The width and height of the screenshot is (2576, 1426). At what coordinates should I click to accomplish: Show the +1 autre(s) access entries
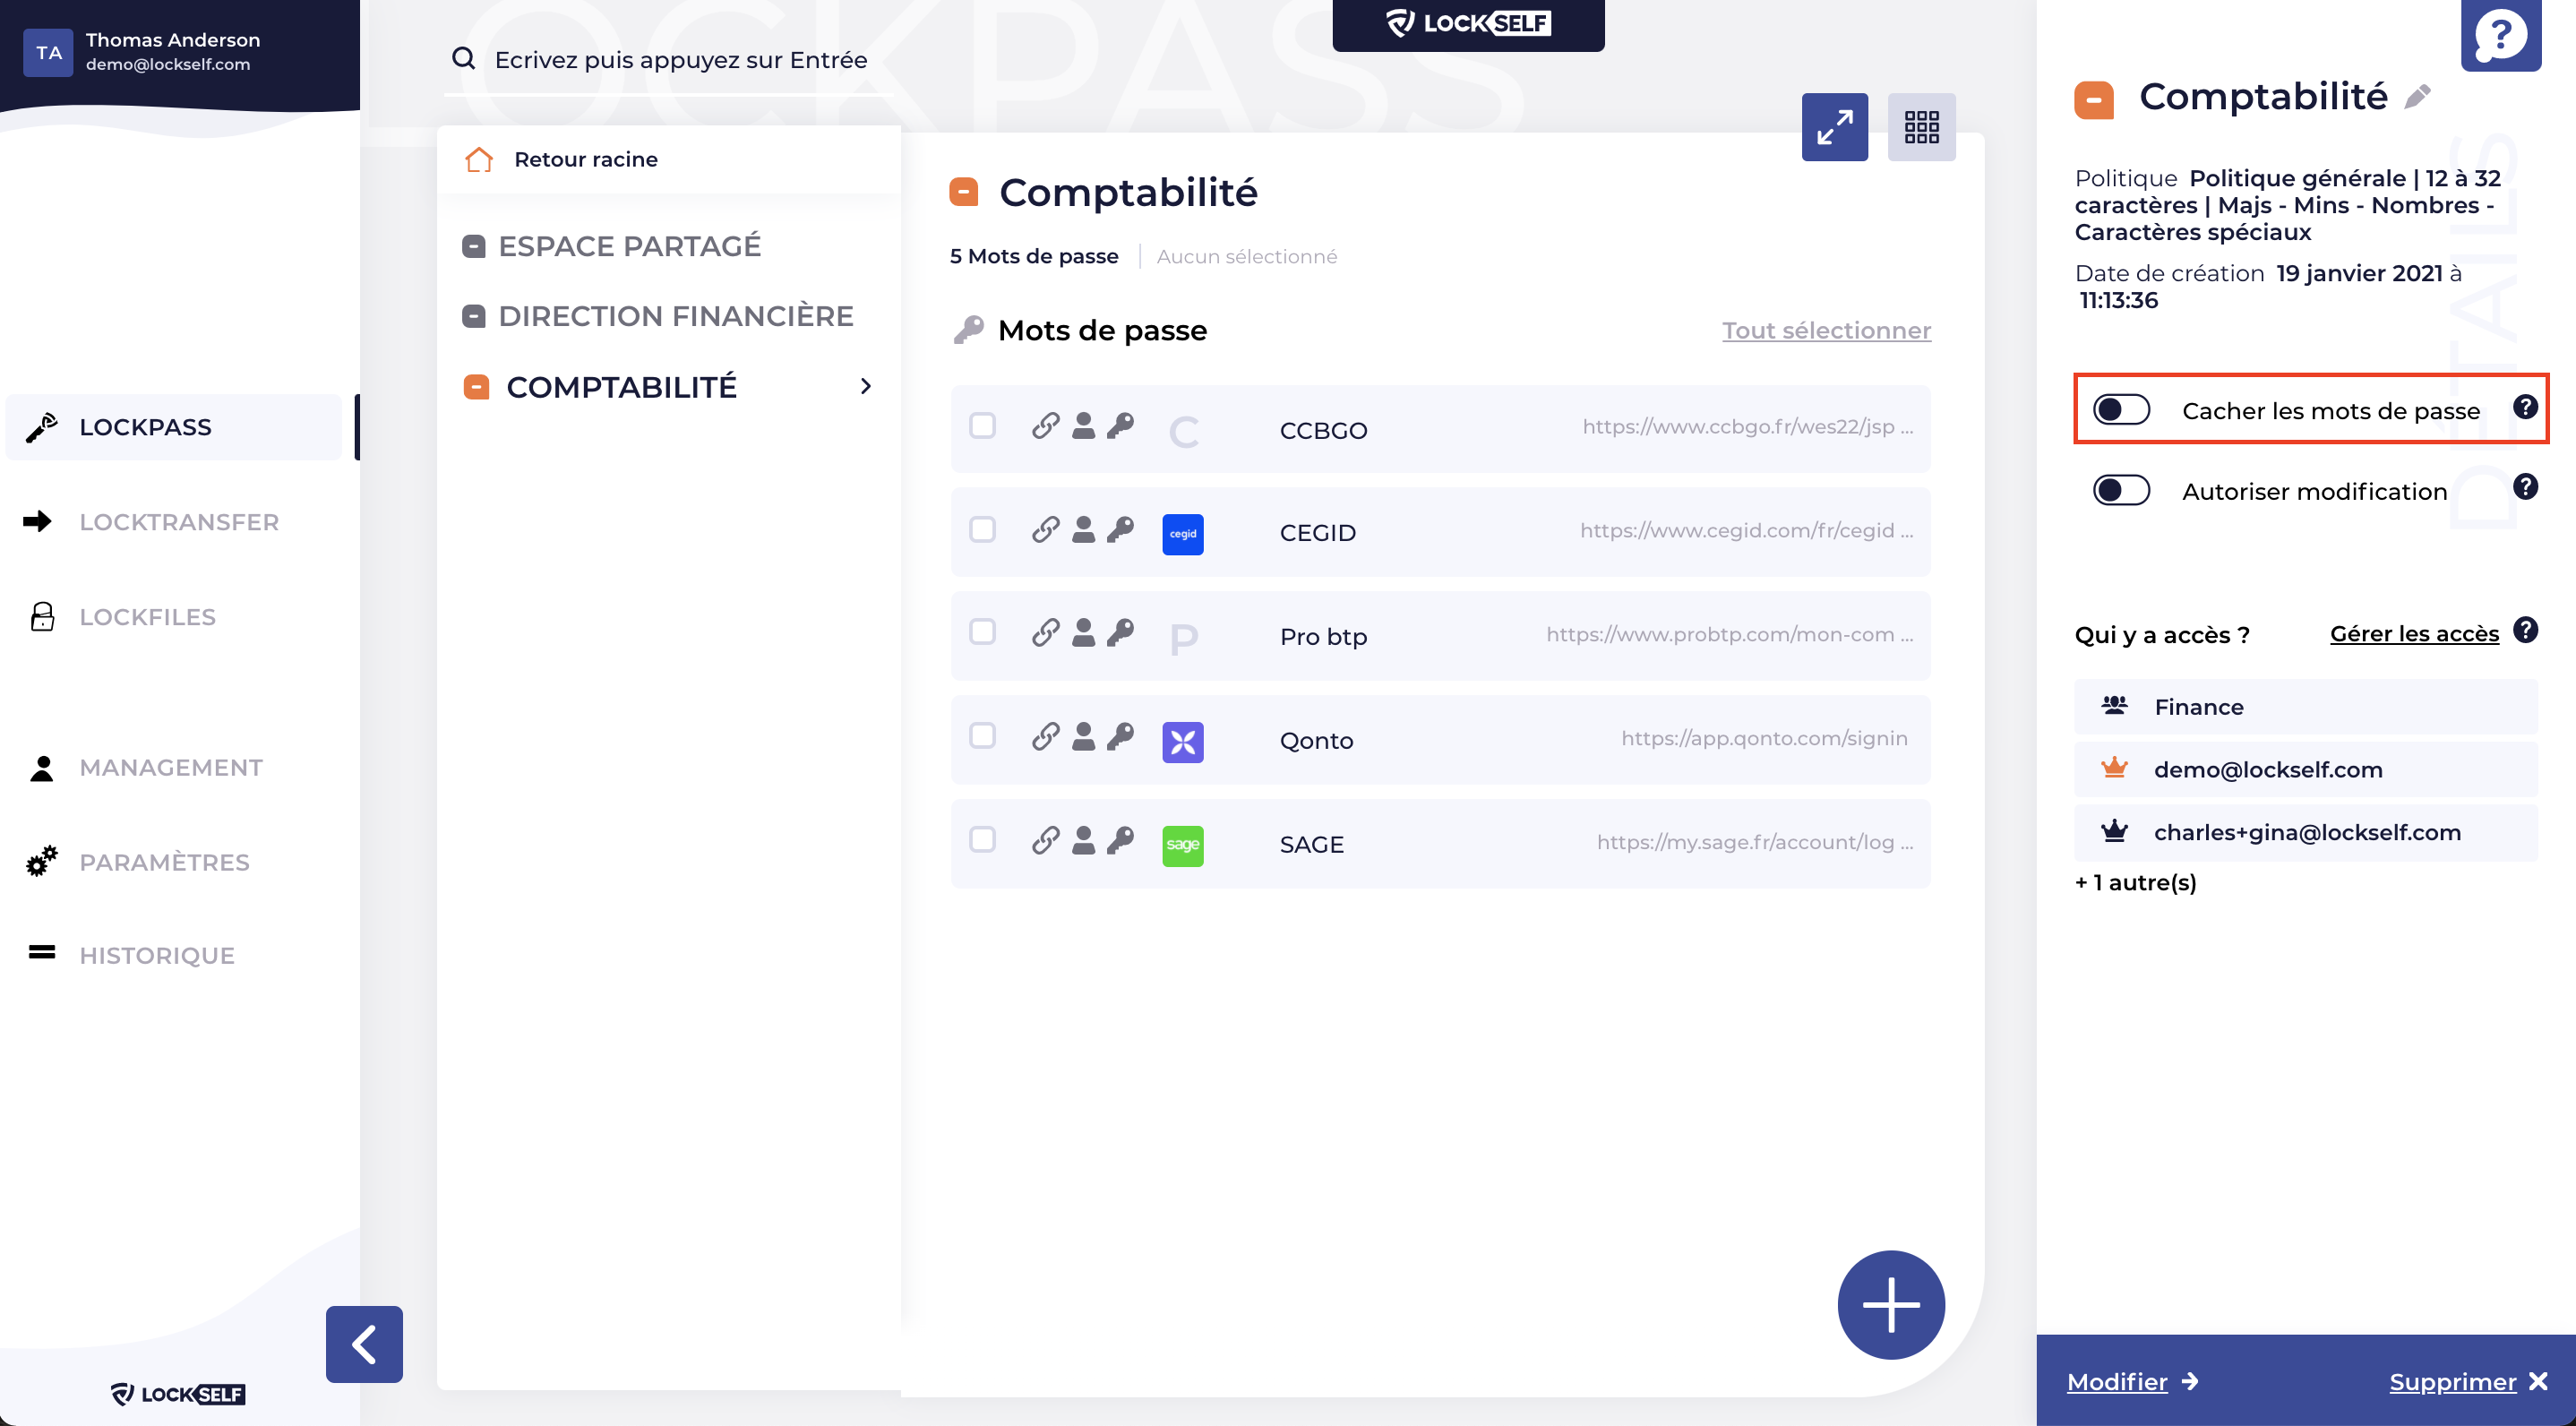point(2135,882)
